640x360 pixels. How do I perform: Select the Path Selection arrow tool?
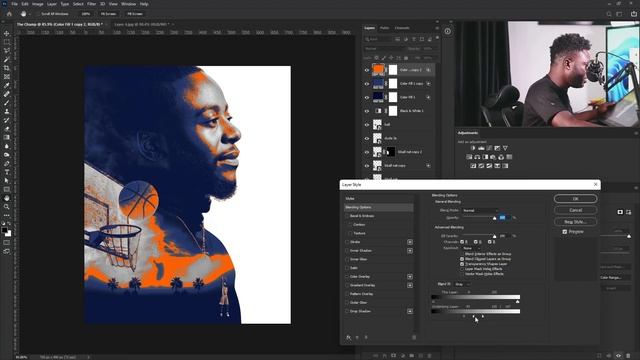click(x=7, y=180)
